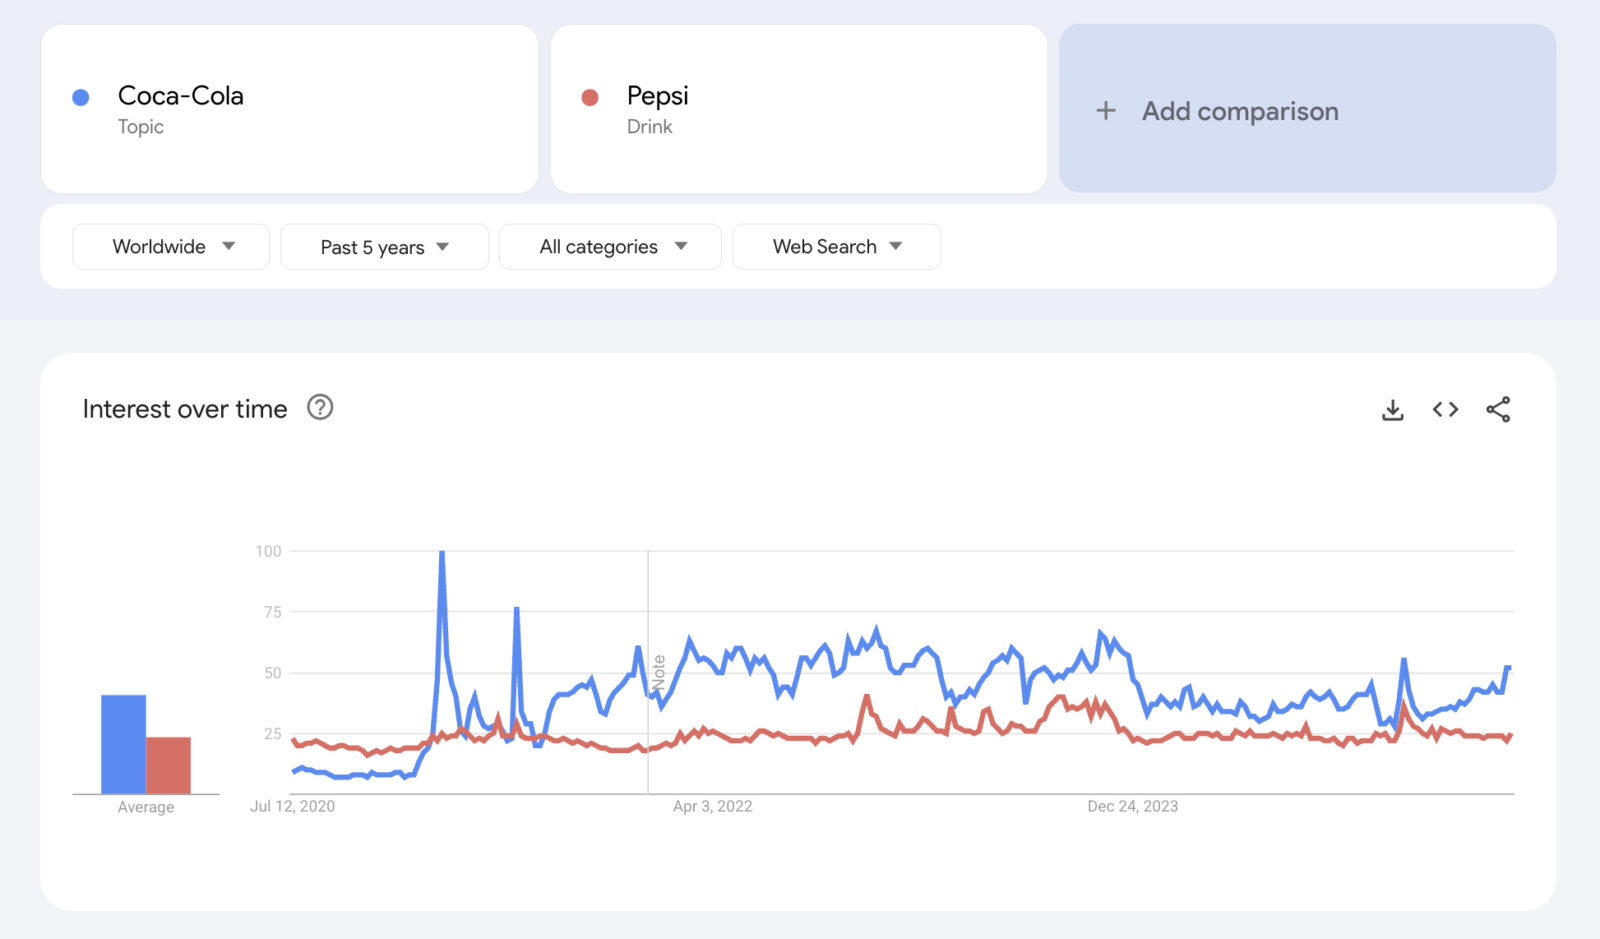This screenshot has height=939, width=1600.
Task: Edit the Pepsi search term
Action: click(x=657, y=96)
